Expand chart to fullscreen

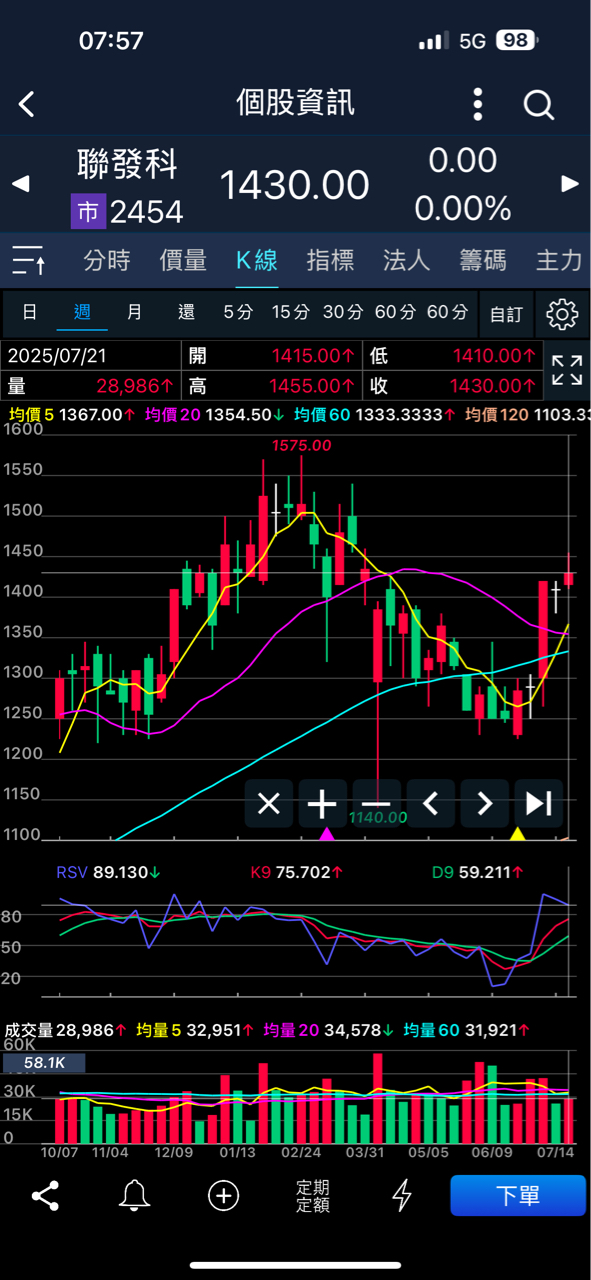point(566,370)
